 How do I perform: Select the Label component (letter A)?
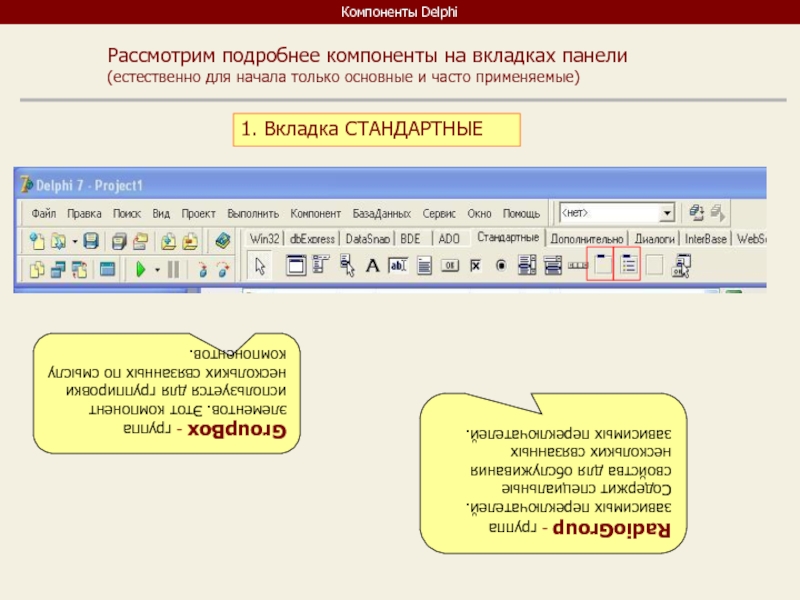click(x=372, y=266)
